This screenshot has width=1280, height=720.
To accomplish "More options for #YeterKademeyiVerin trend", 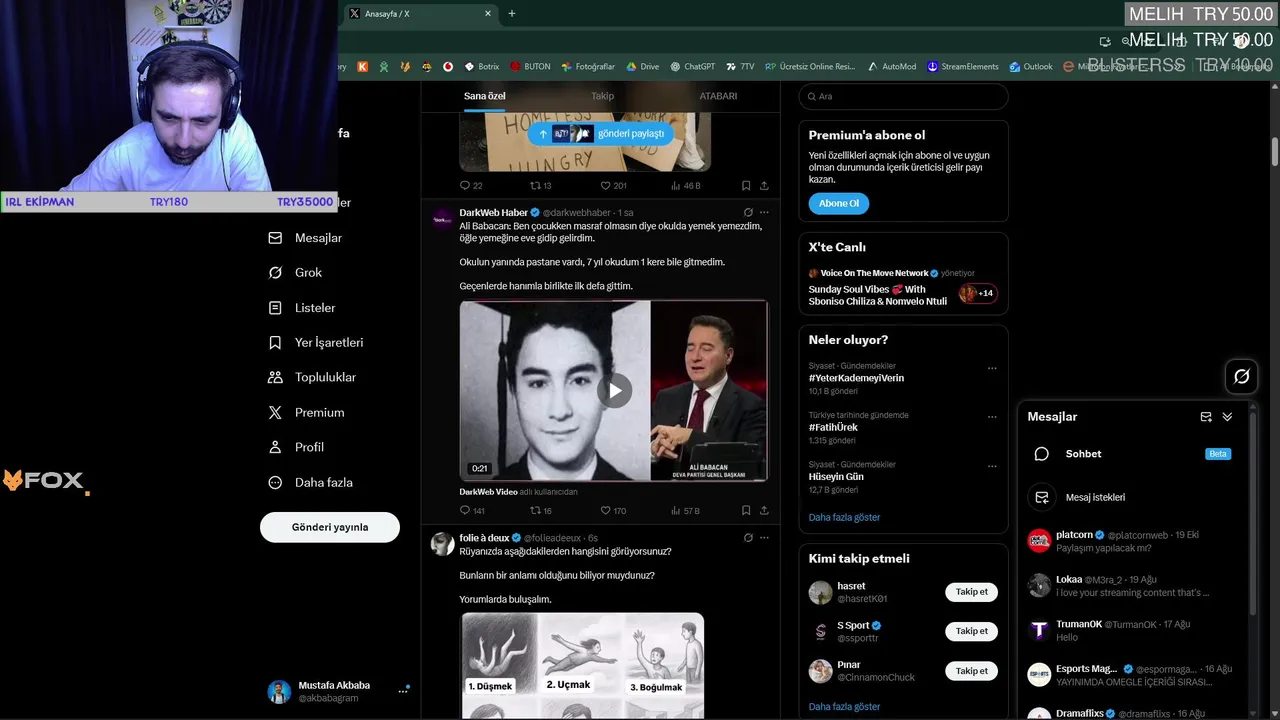I will (992, 368).
